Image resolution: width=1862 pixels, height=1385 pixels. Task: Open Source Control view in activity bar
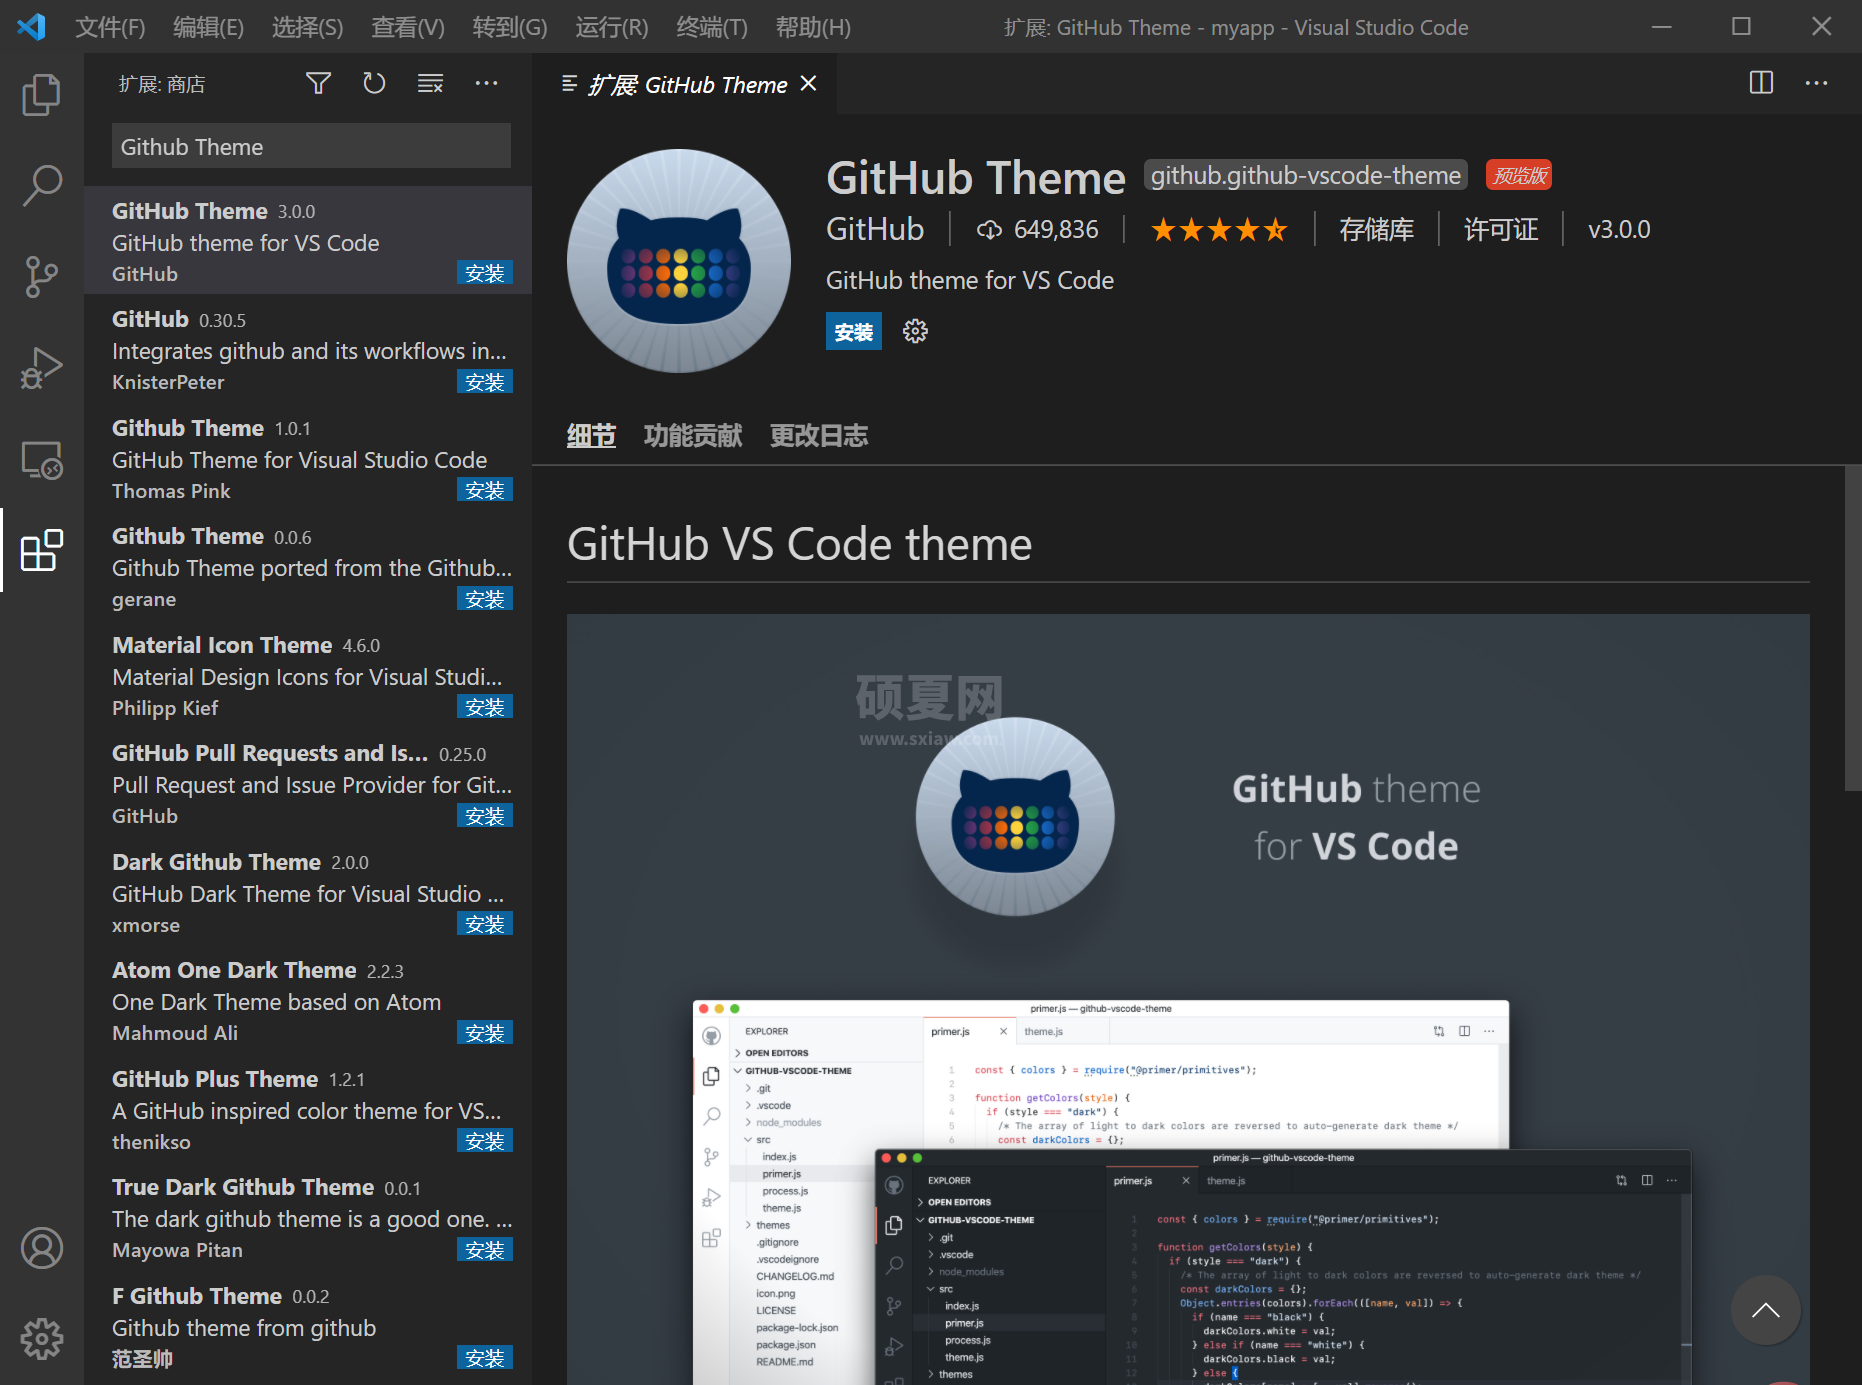[41, 276]
